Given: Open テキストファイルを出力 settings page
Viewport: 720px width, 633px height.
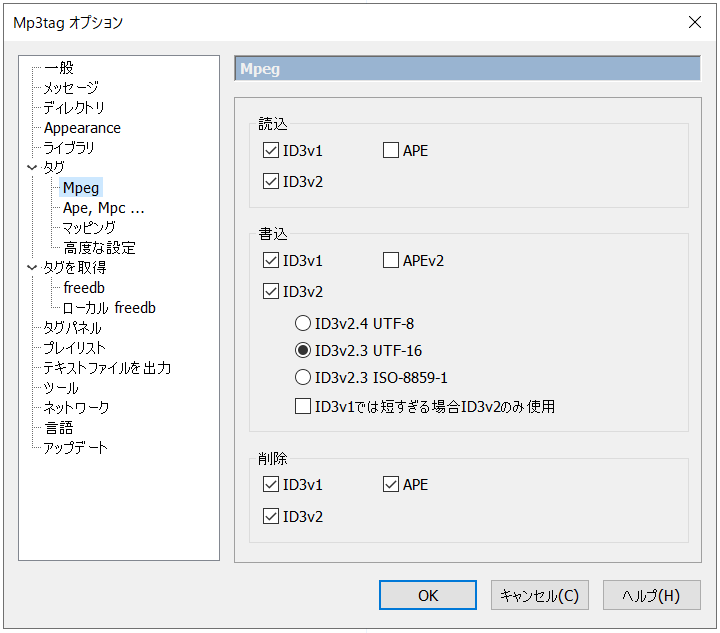Looking at the screenshot, I should point(107,368).
